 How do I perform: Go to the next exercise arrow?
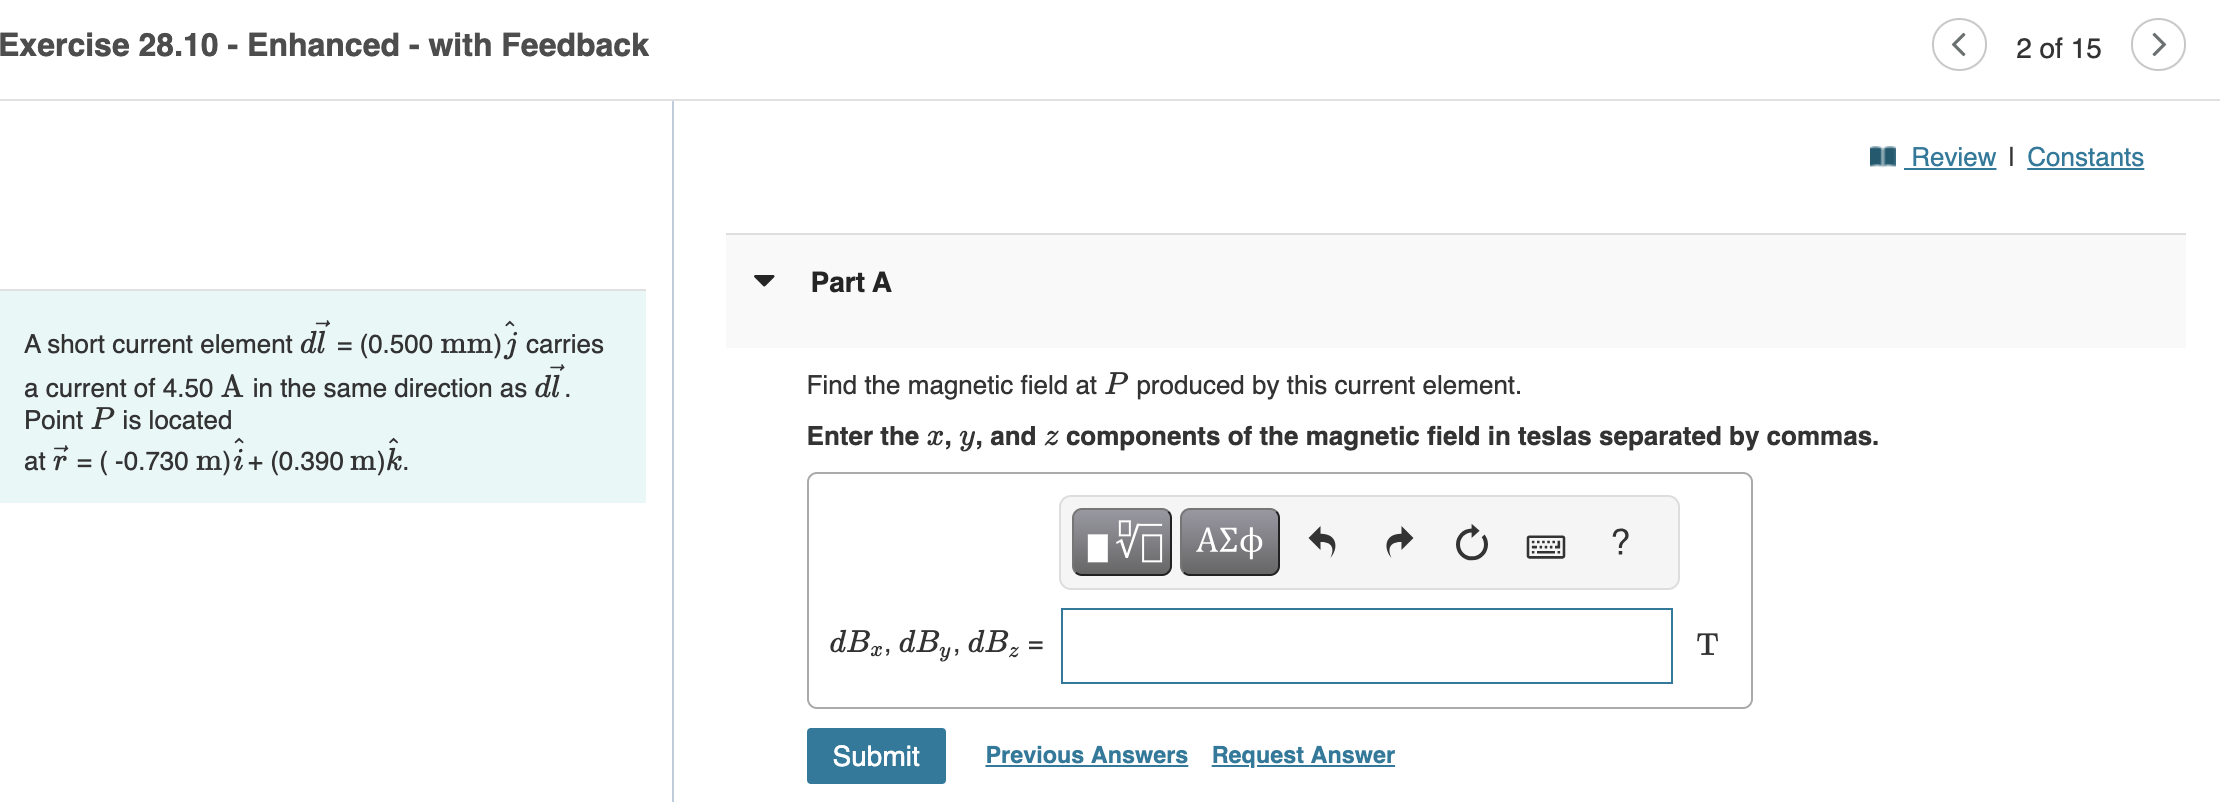tap(2158, 45)
